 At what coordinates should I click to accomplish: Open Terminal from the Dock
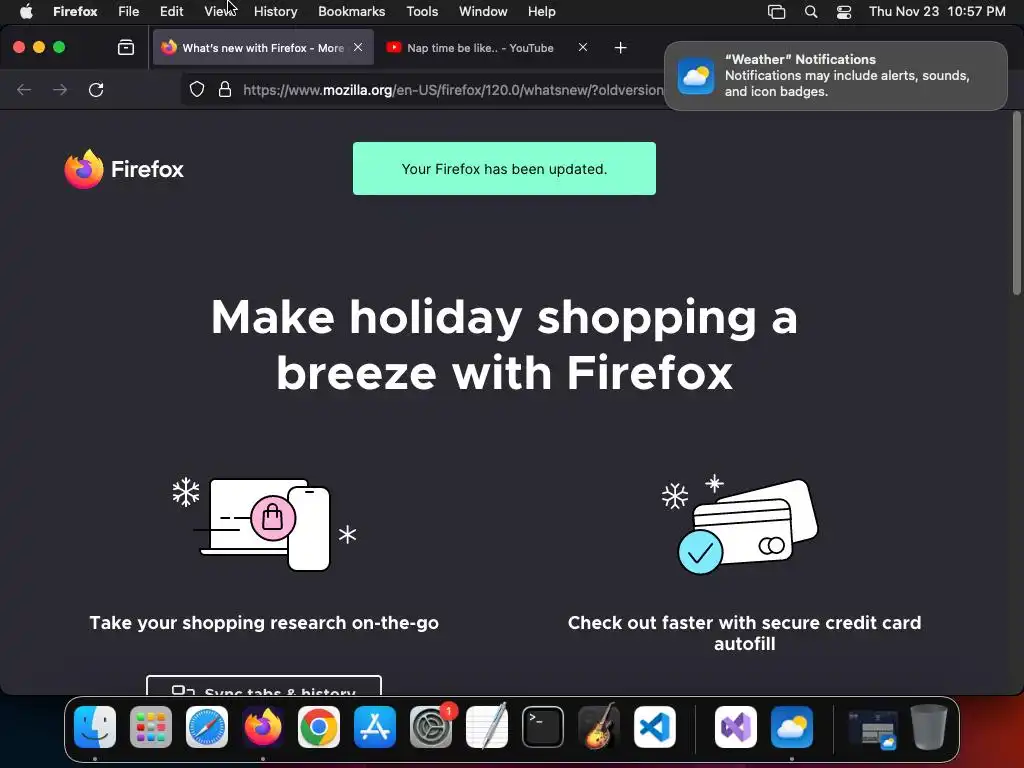(543, 727)
